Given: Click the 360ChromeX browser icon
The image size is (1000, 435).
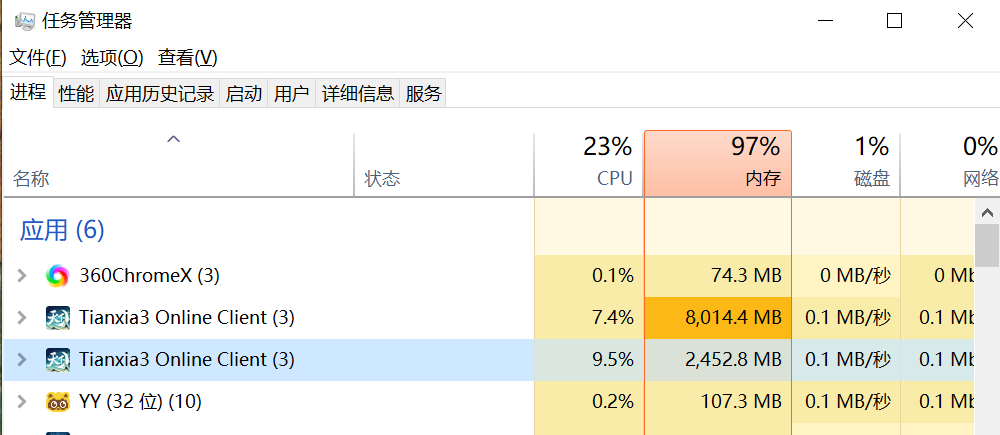Looking at the screenshot, I should pyautogui.click(x=57, y=276).
